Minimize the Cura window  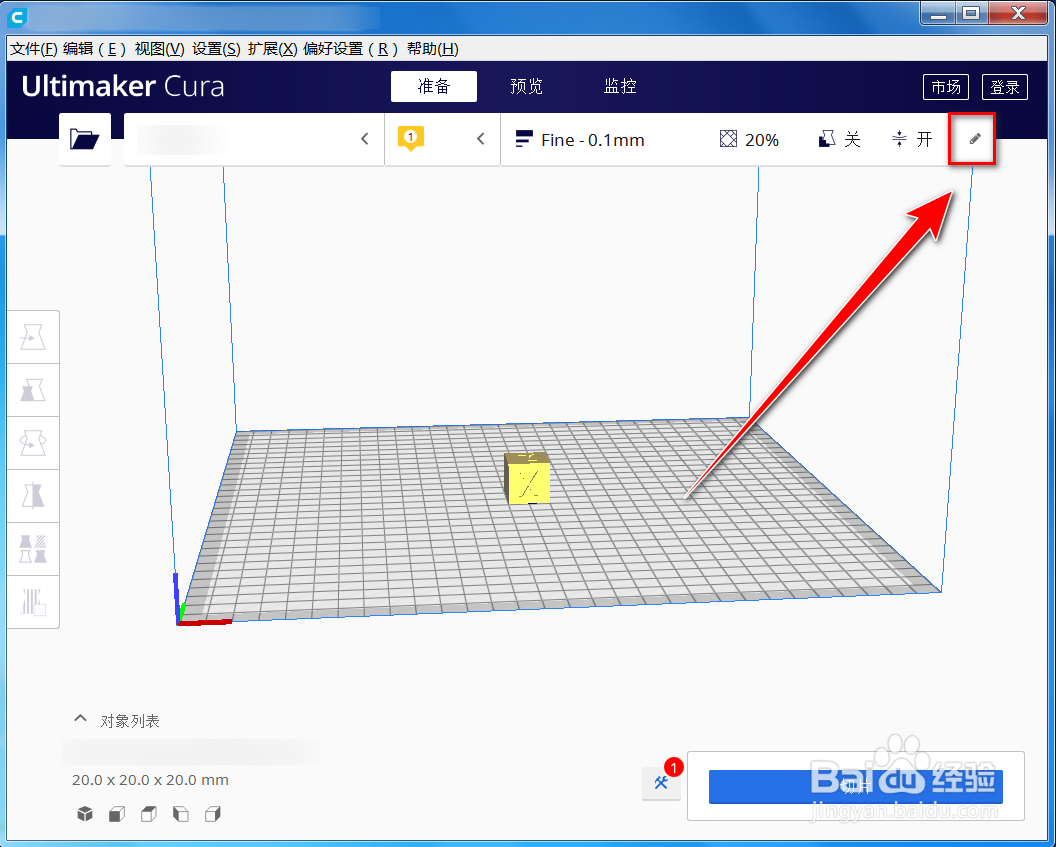click(x=938, y=13)
